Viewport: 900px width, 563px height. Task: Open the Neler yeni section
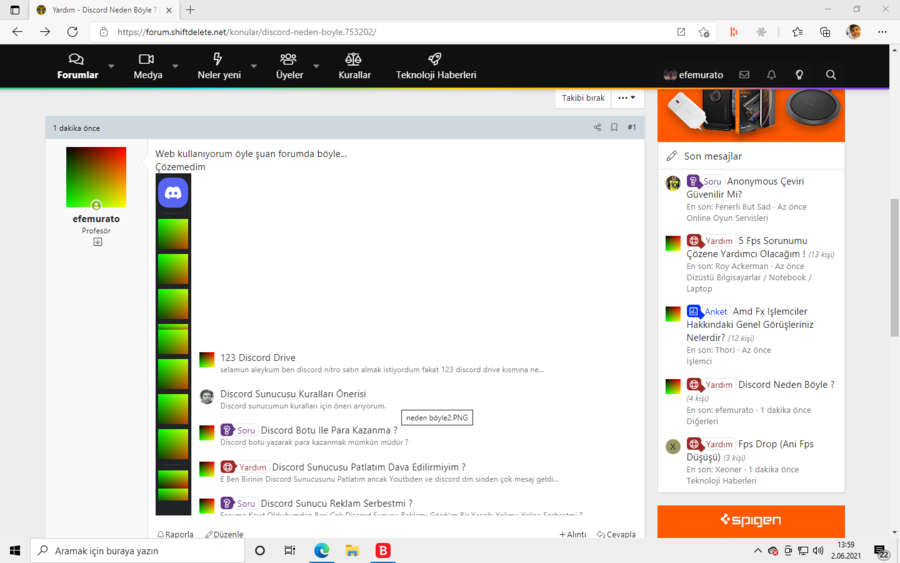tap(219, 67)
